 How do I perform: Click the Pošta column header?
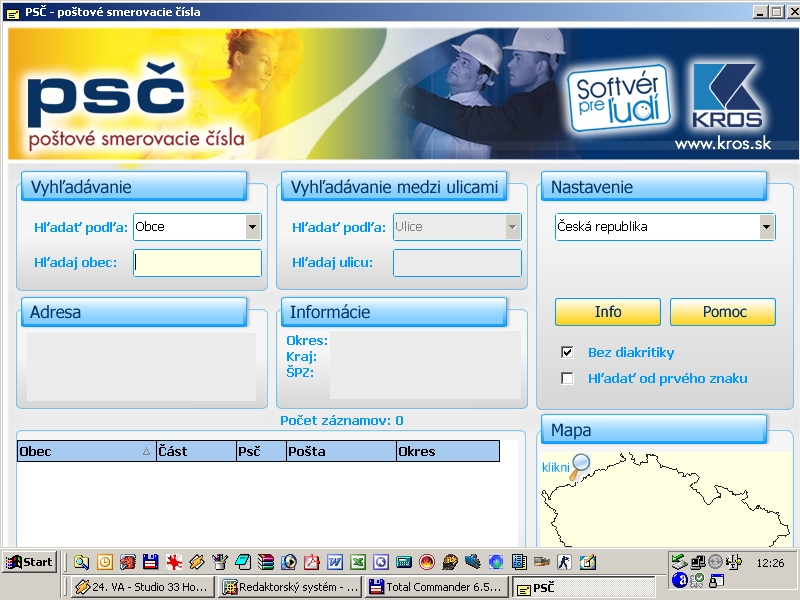tap(342, 452)
